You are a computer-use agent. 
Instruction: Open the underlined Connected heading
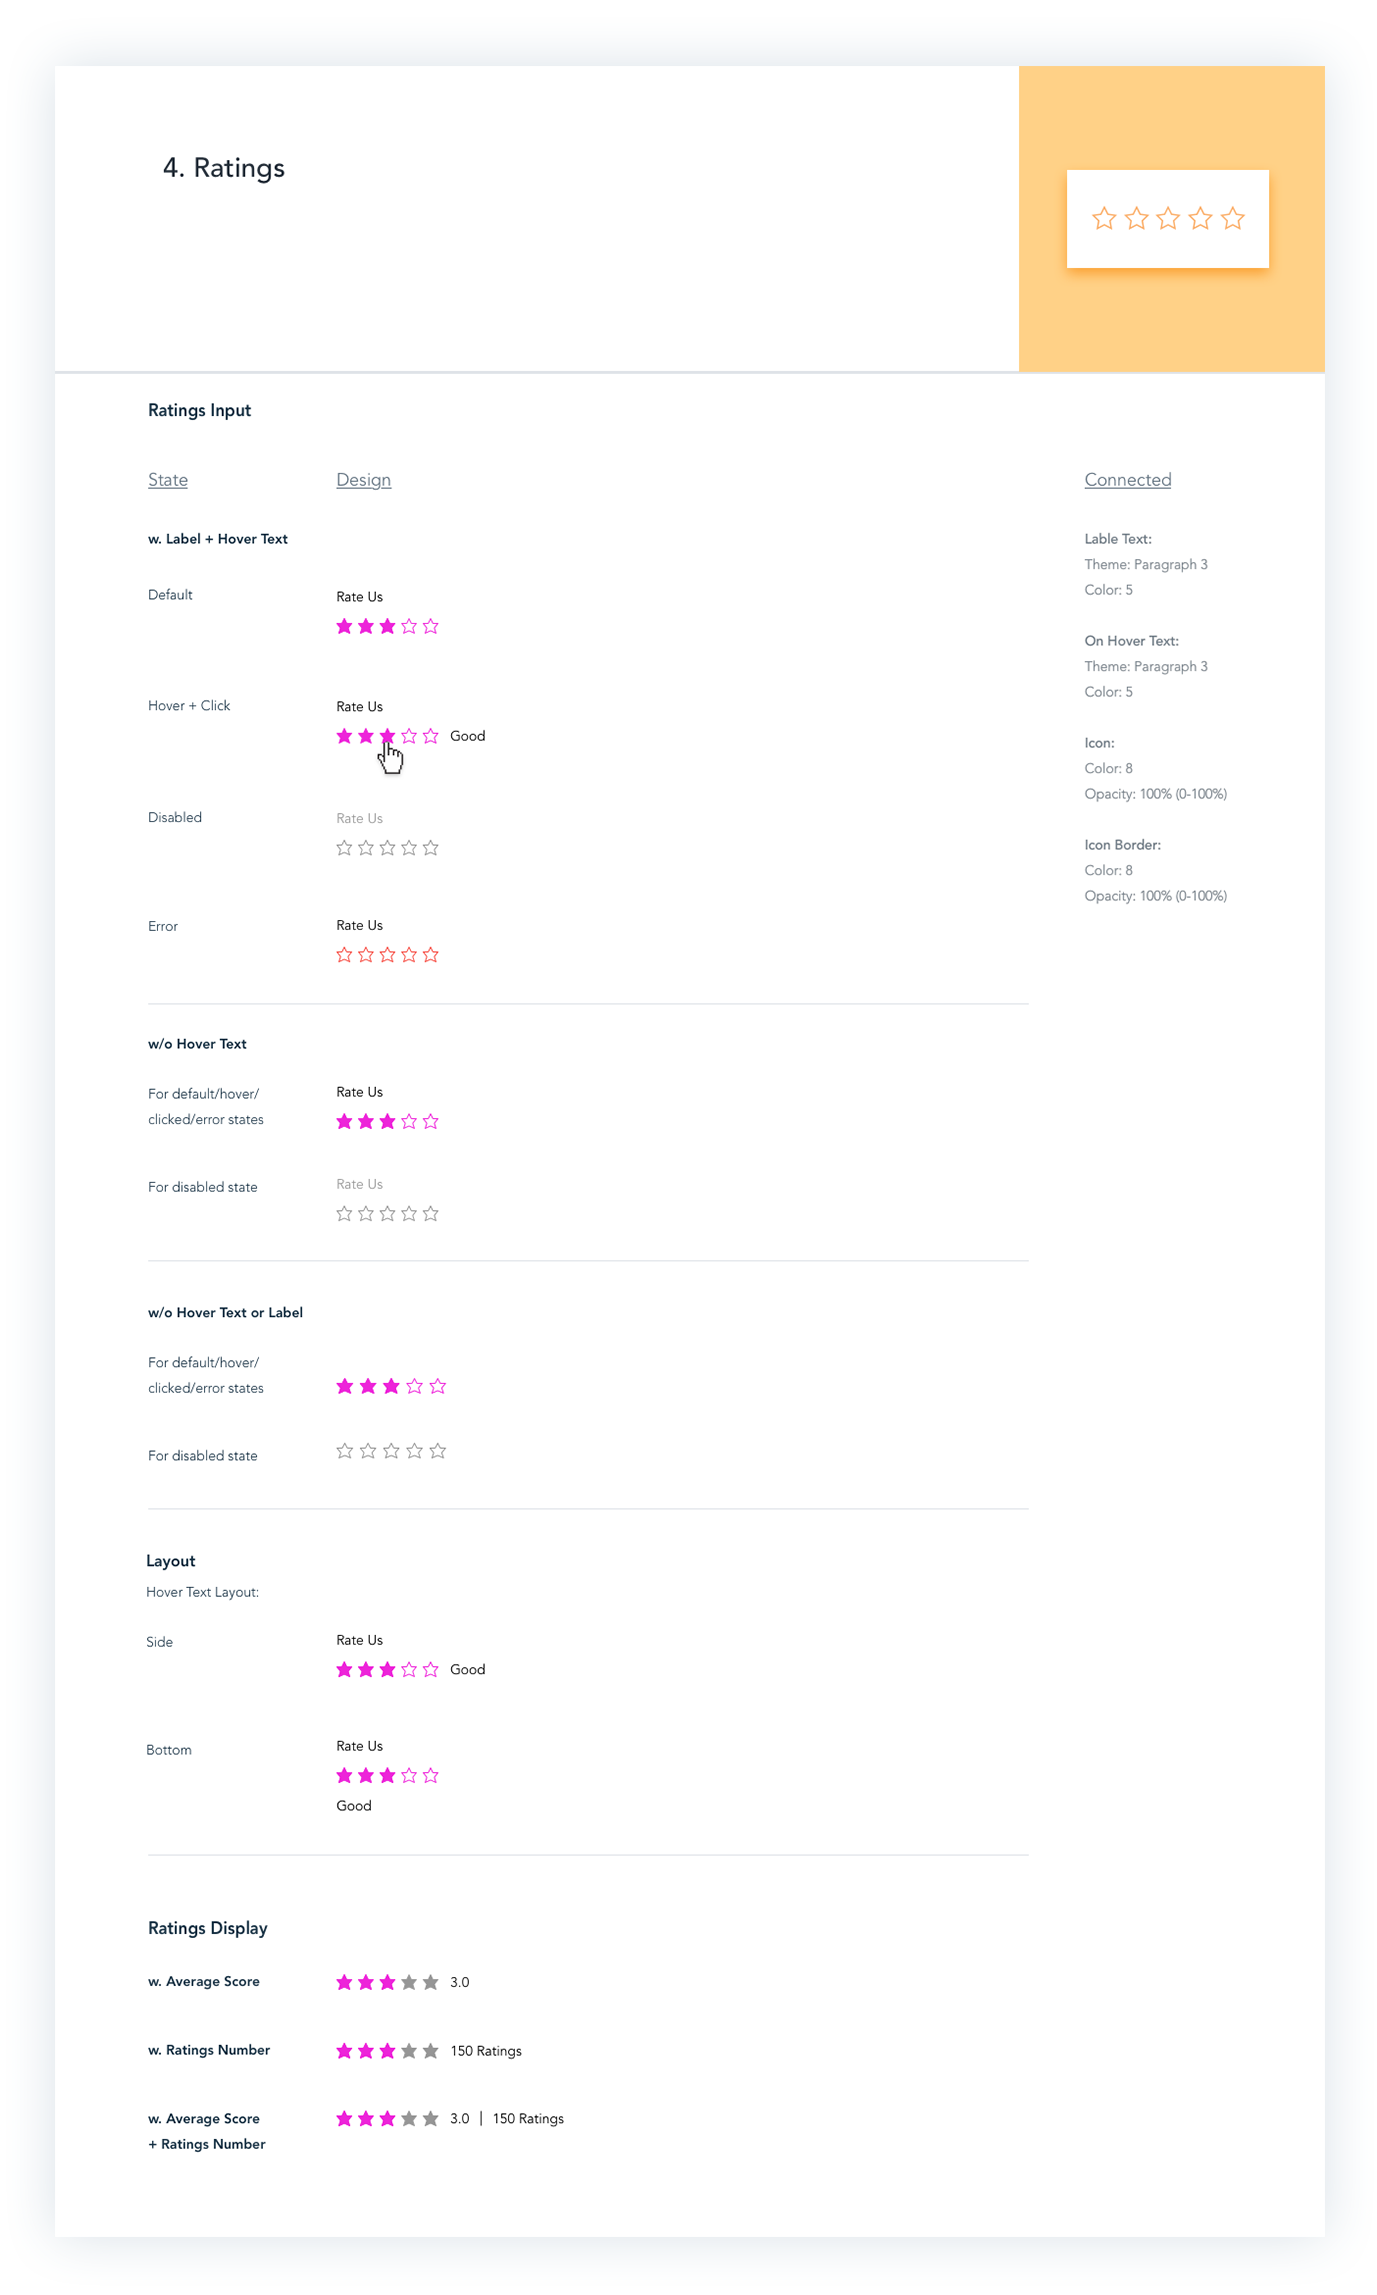click(x=1127, y=480)
